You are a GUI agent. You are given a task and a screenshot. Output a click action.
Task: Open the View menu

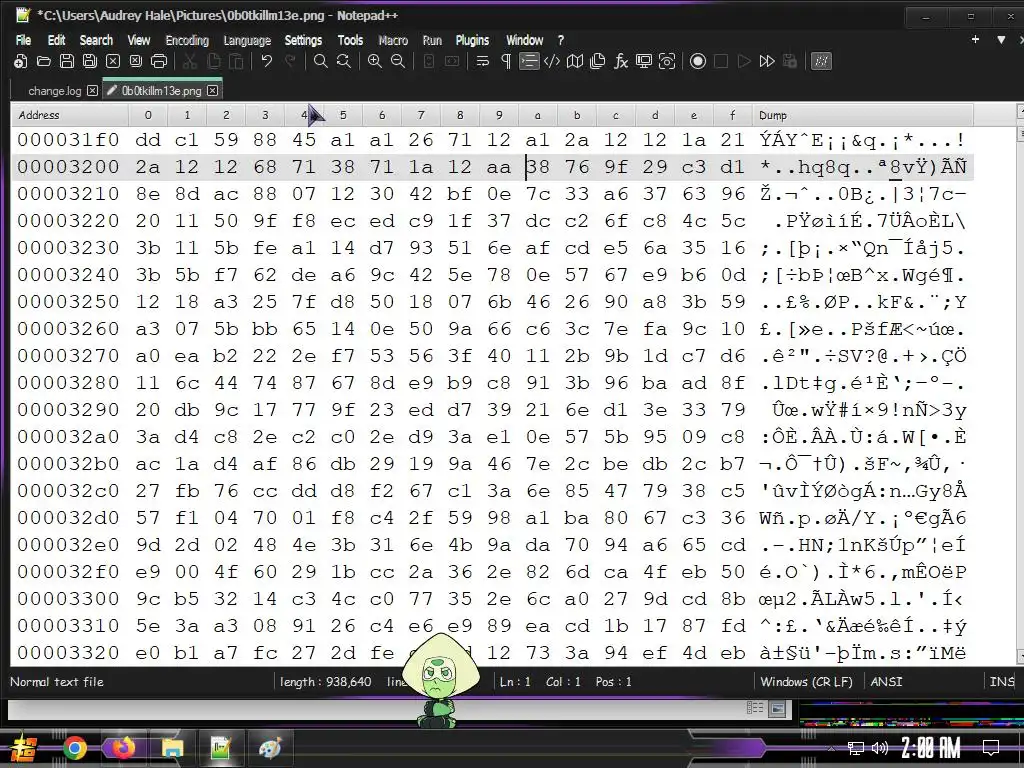click(x=138, y=40)
